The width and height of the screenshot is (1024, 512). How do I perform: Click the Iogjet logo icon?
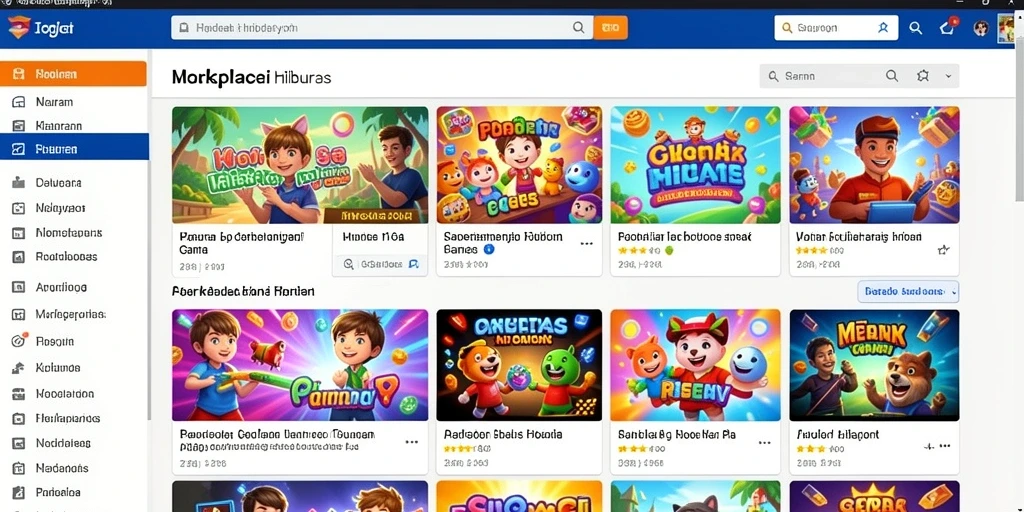(x=18, y=27)
